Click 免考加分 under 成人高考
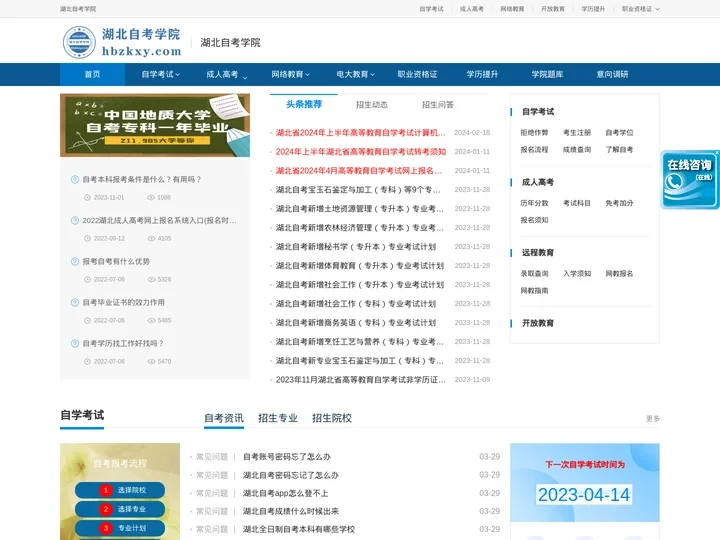This screenshot has height=540, width=720. 619,203
